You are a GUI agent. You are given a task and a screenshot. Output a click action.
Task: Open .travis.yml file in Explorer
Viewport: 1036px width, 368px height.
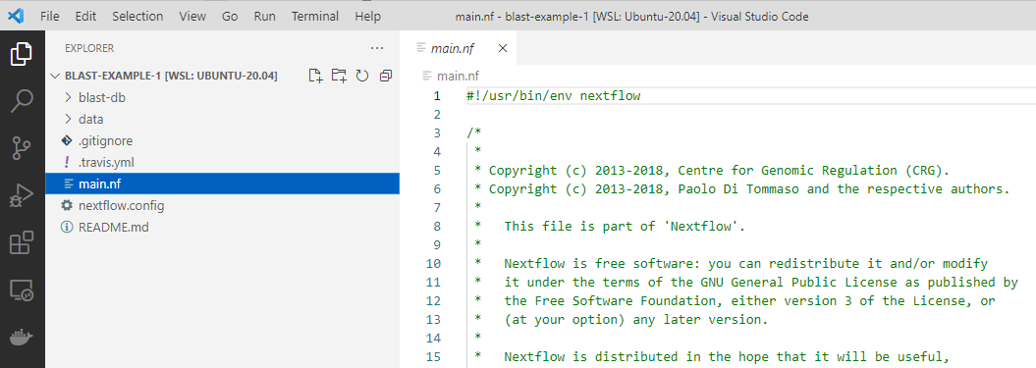click(222, 163)
